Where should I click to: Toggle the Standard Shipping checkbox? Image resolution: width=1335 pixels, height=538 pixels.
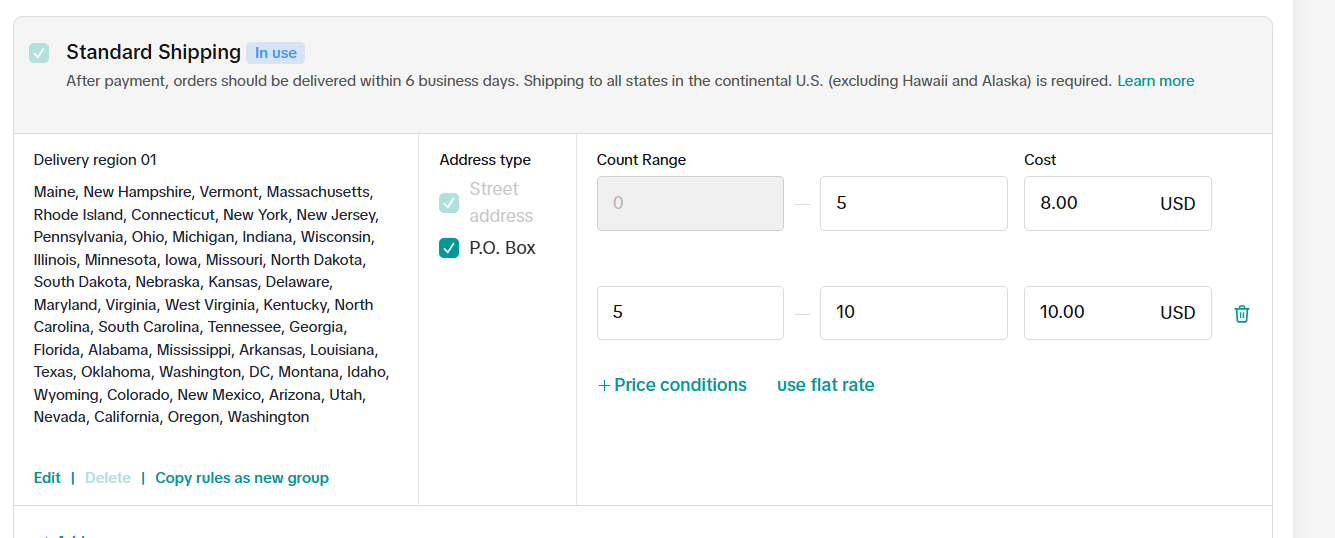[x=39, y=53]
